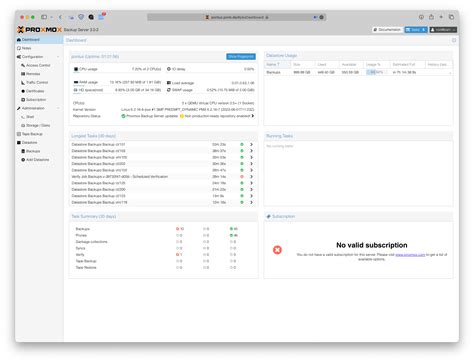This screenshot has width=474, height=362.
Task: Click the IO delay icon
Action: pos(169,69)
